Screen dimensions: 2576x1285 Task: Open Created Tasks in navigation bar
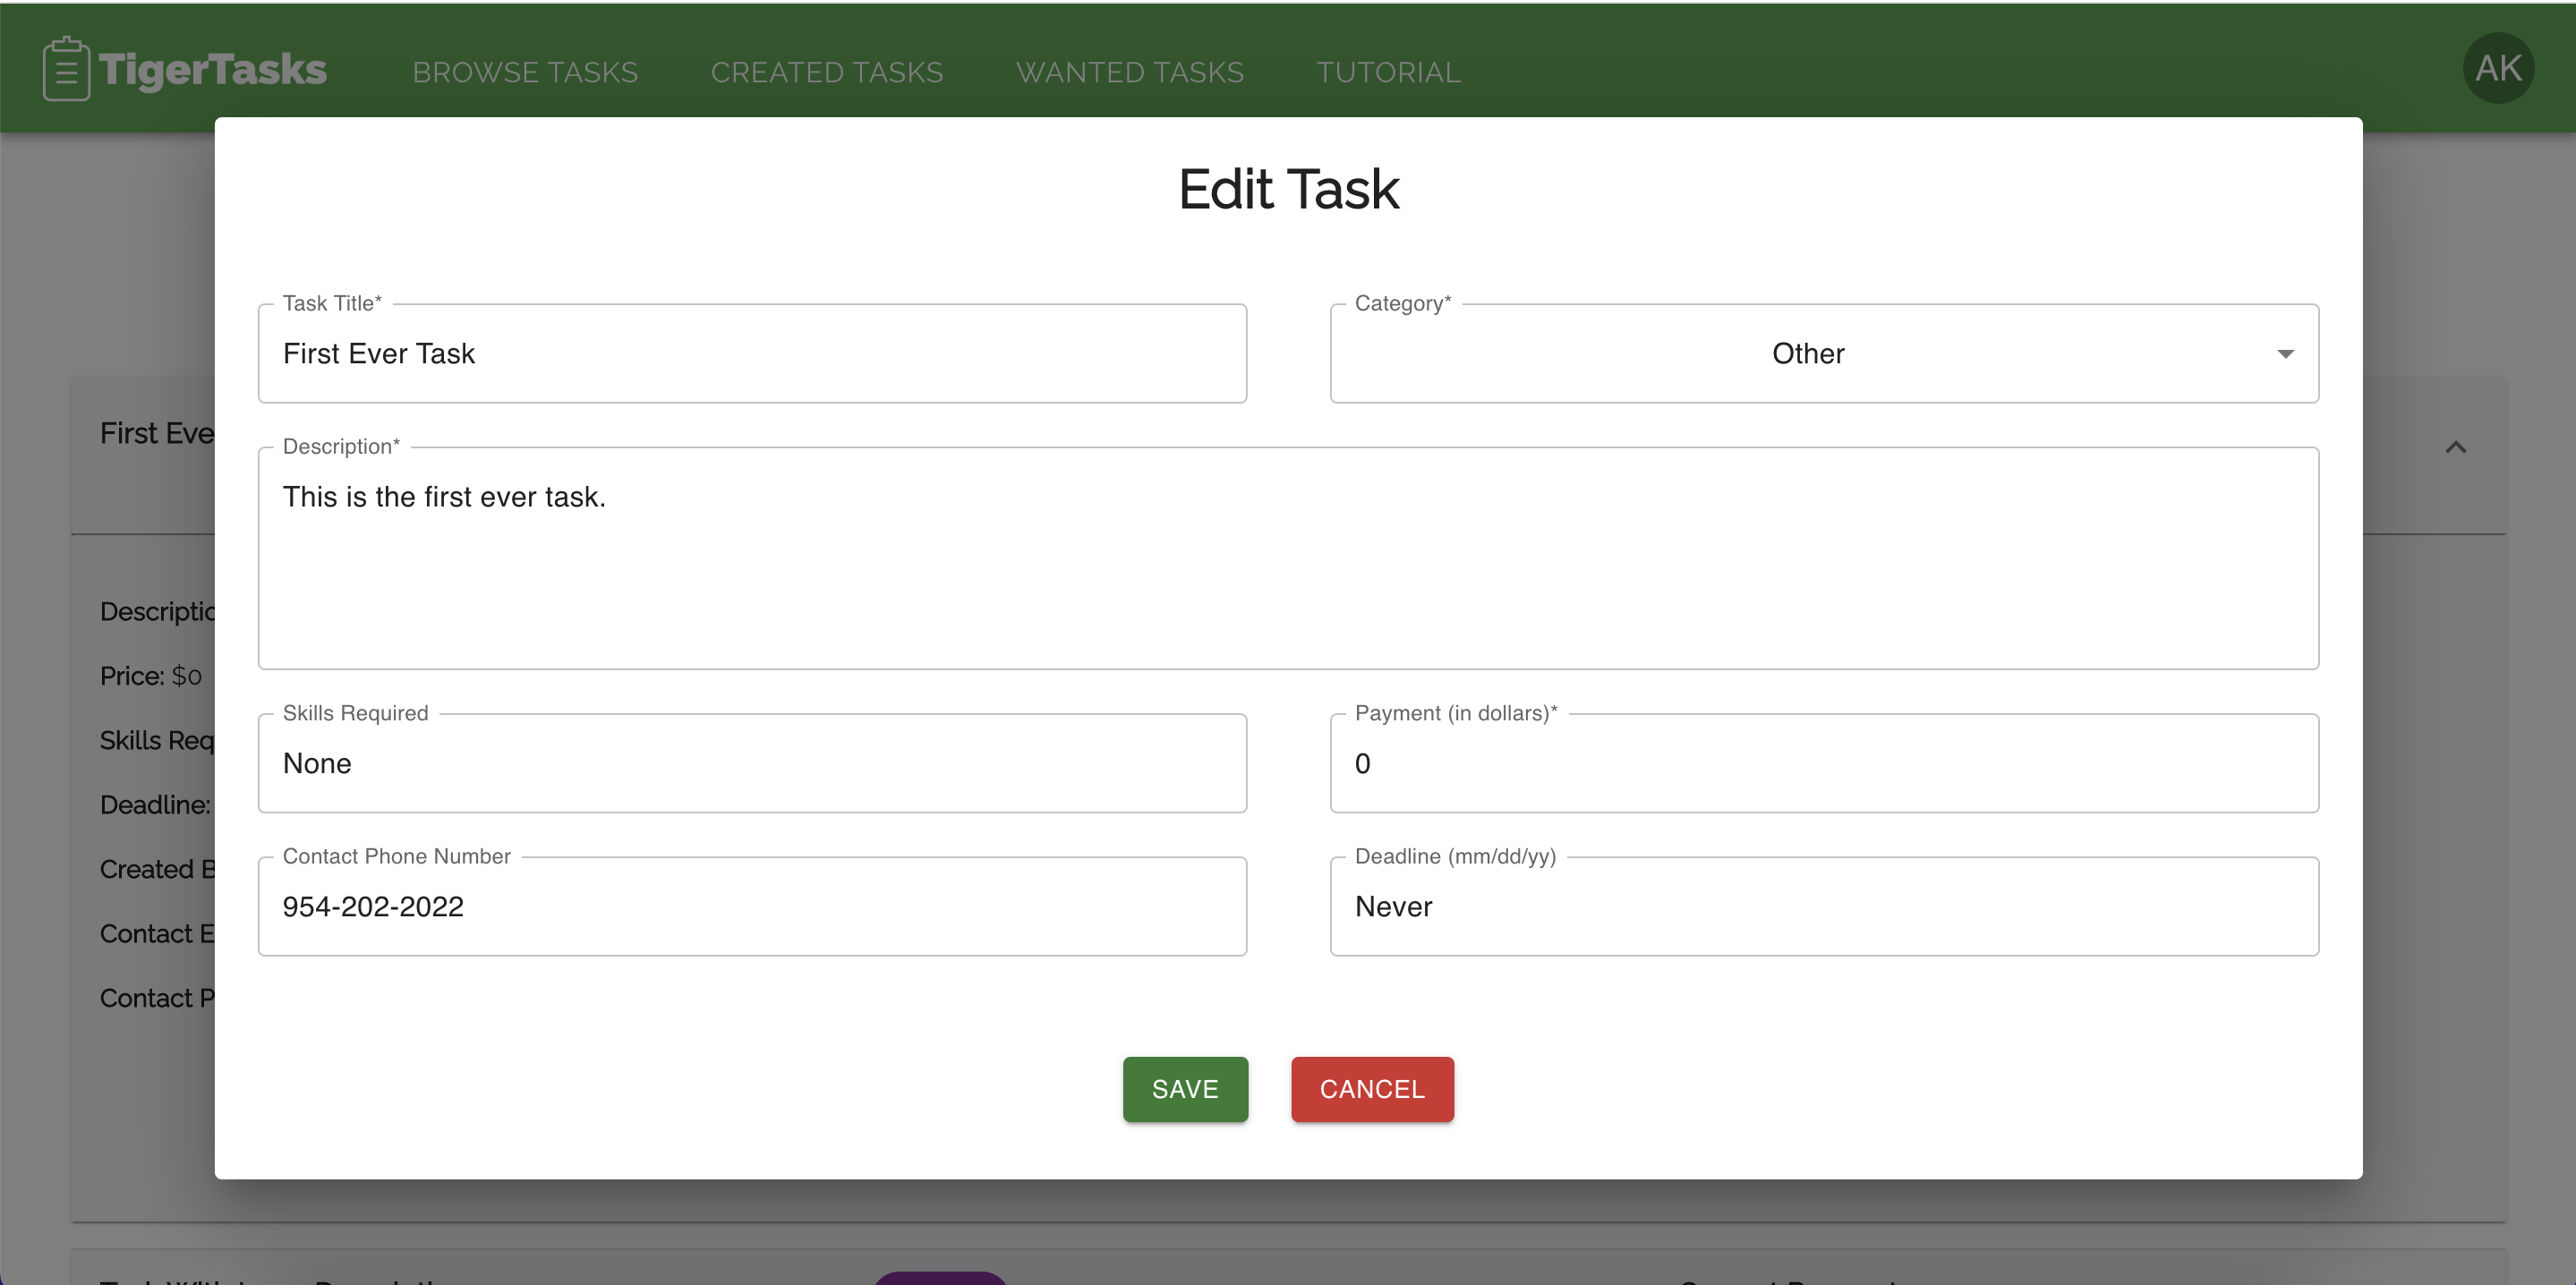[826, 72]
